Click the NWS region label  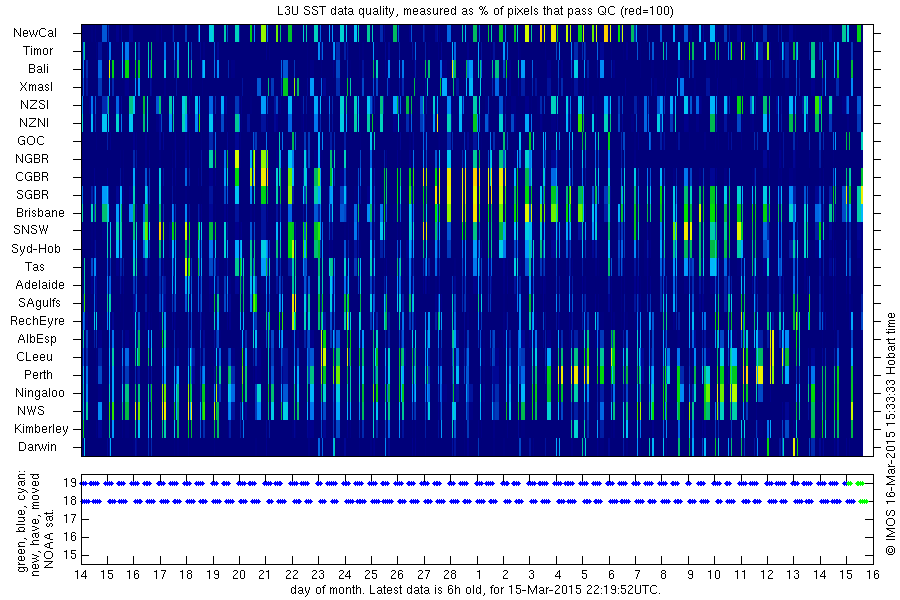pos(30,411)
